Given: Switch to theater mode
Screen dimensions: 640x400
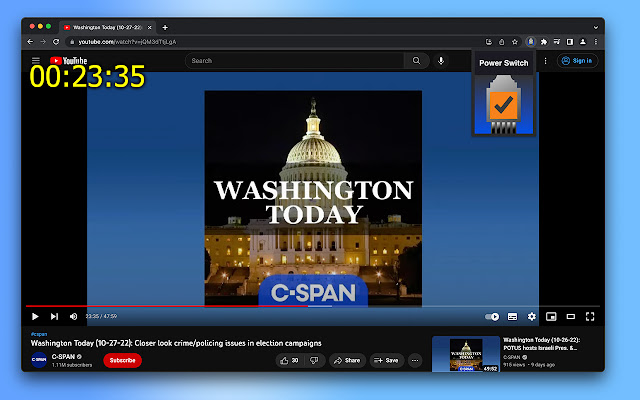Looking at the screenshot, I should click(x=571, y=317).
